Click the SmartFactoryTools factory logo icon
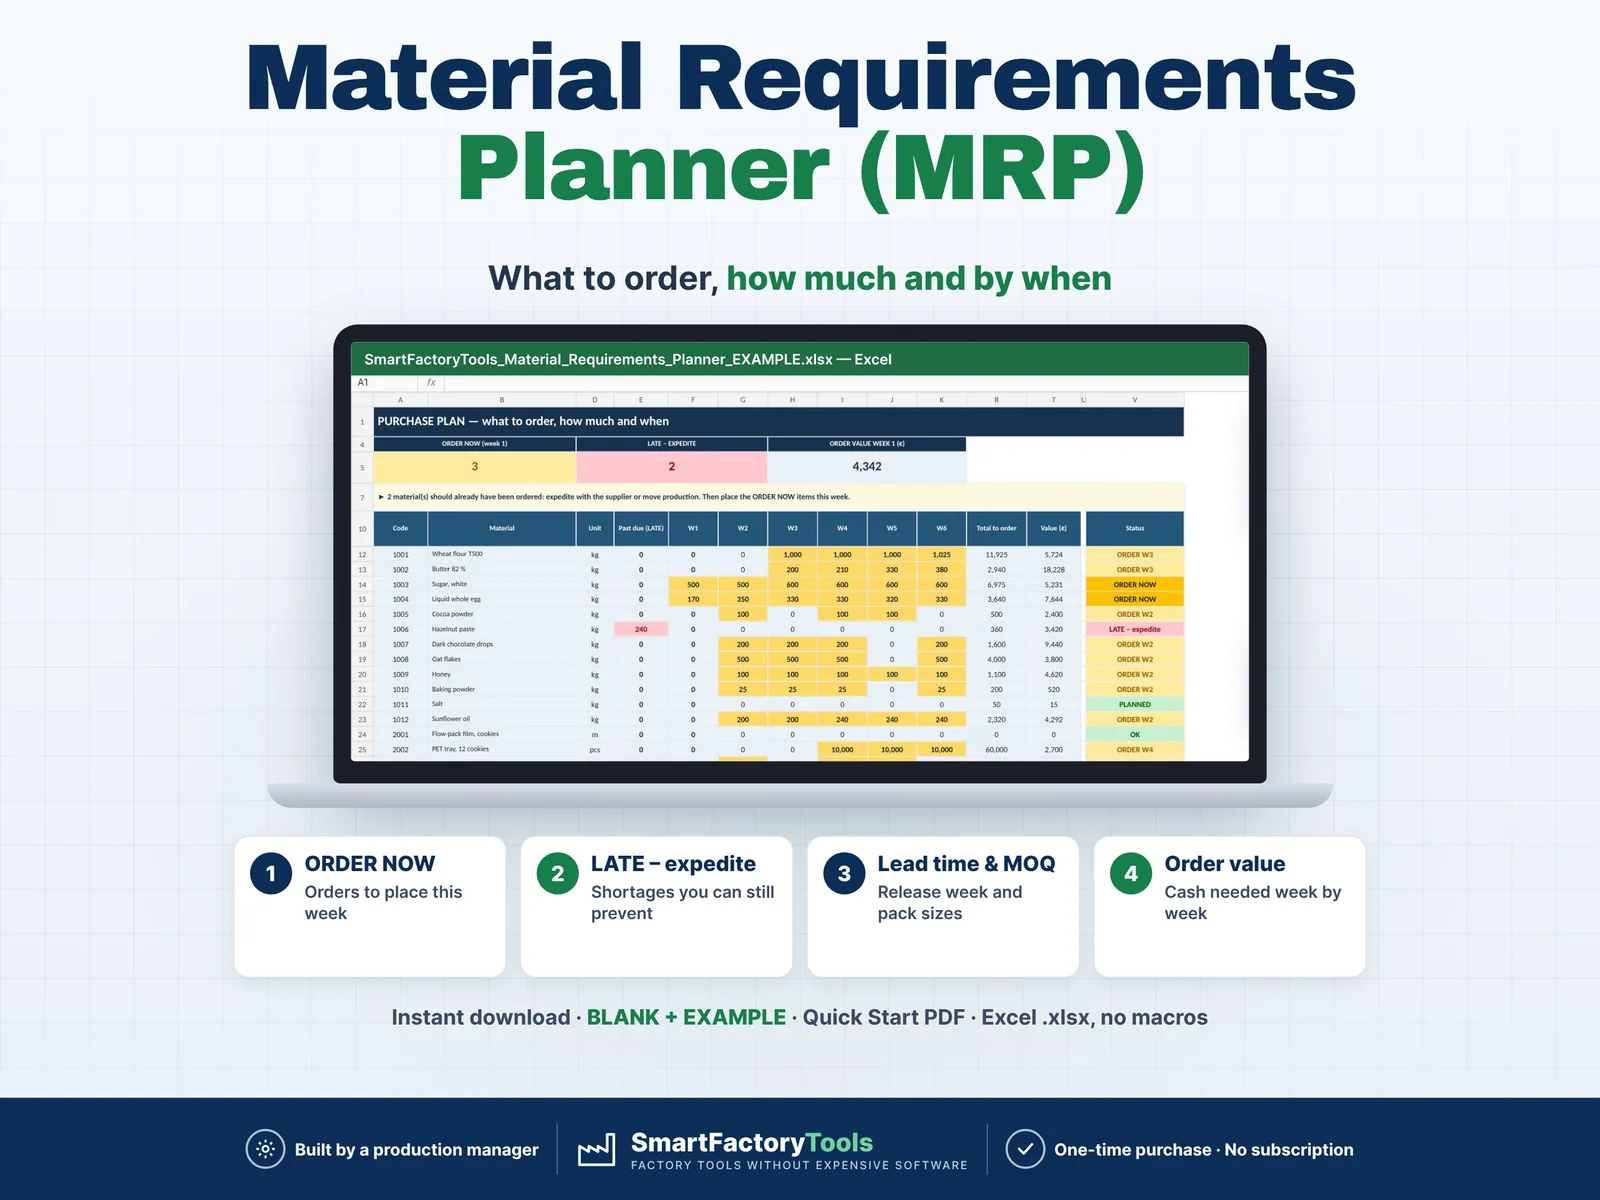1600x1200 pixels. point(597,1150)
